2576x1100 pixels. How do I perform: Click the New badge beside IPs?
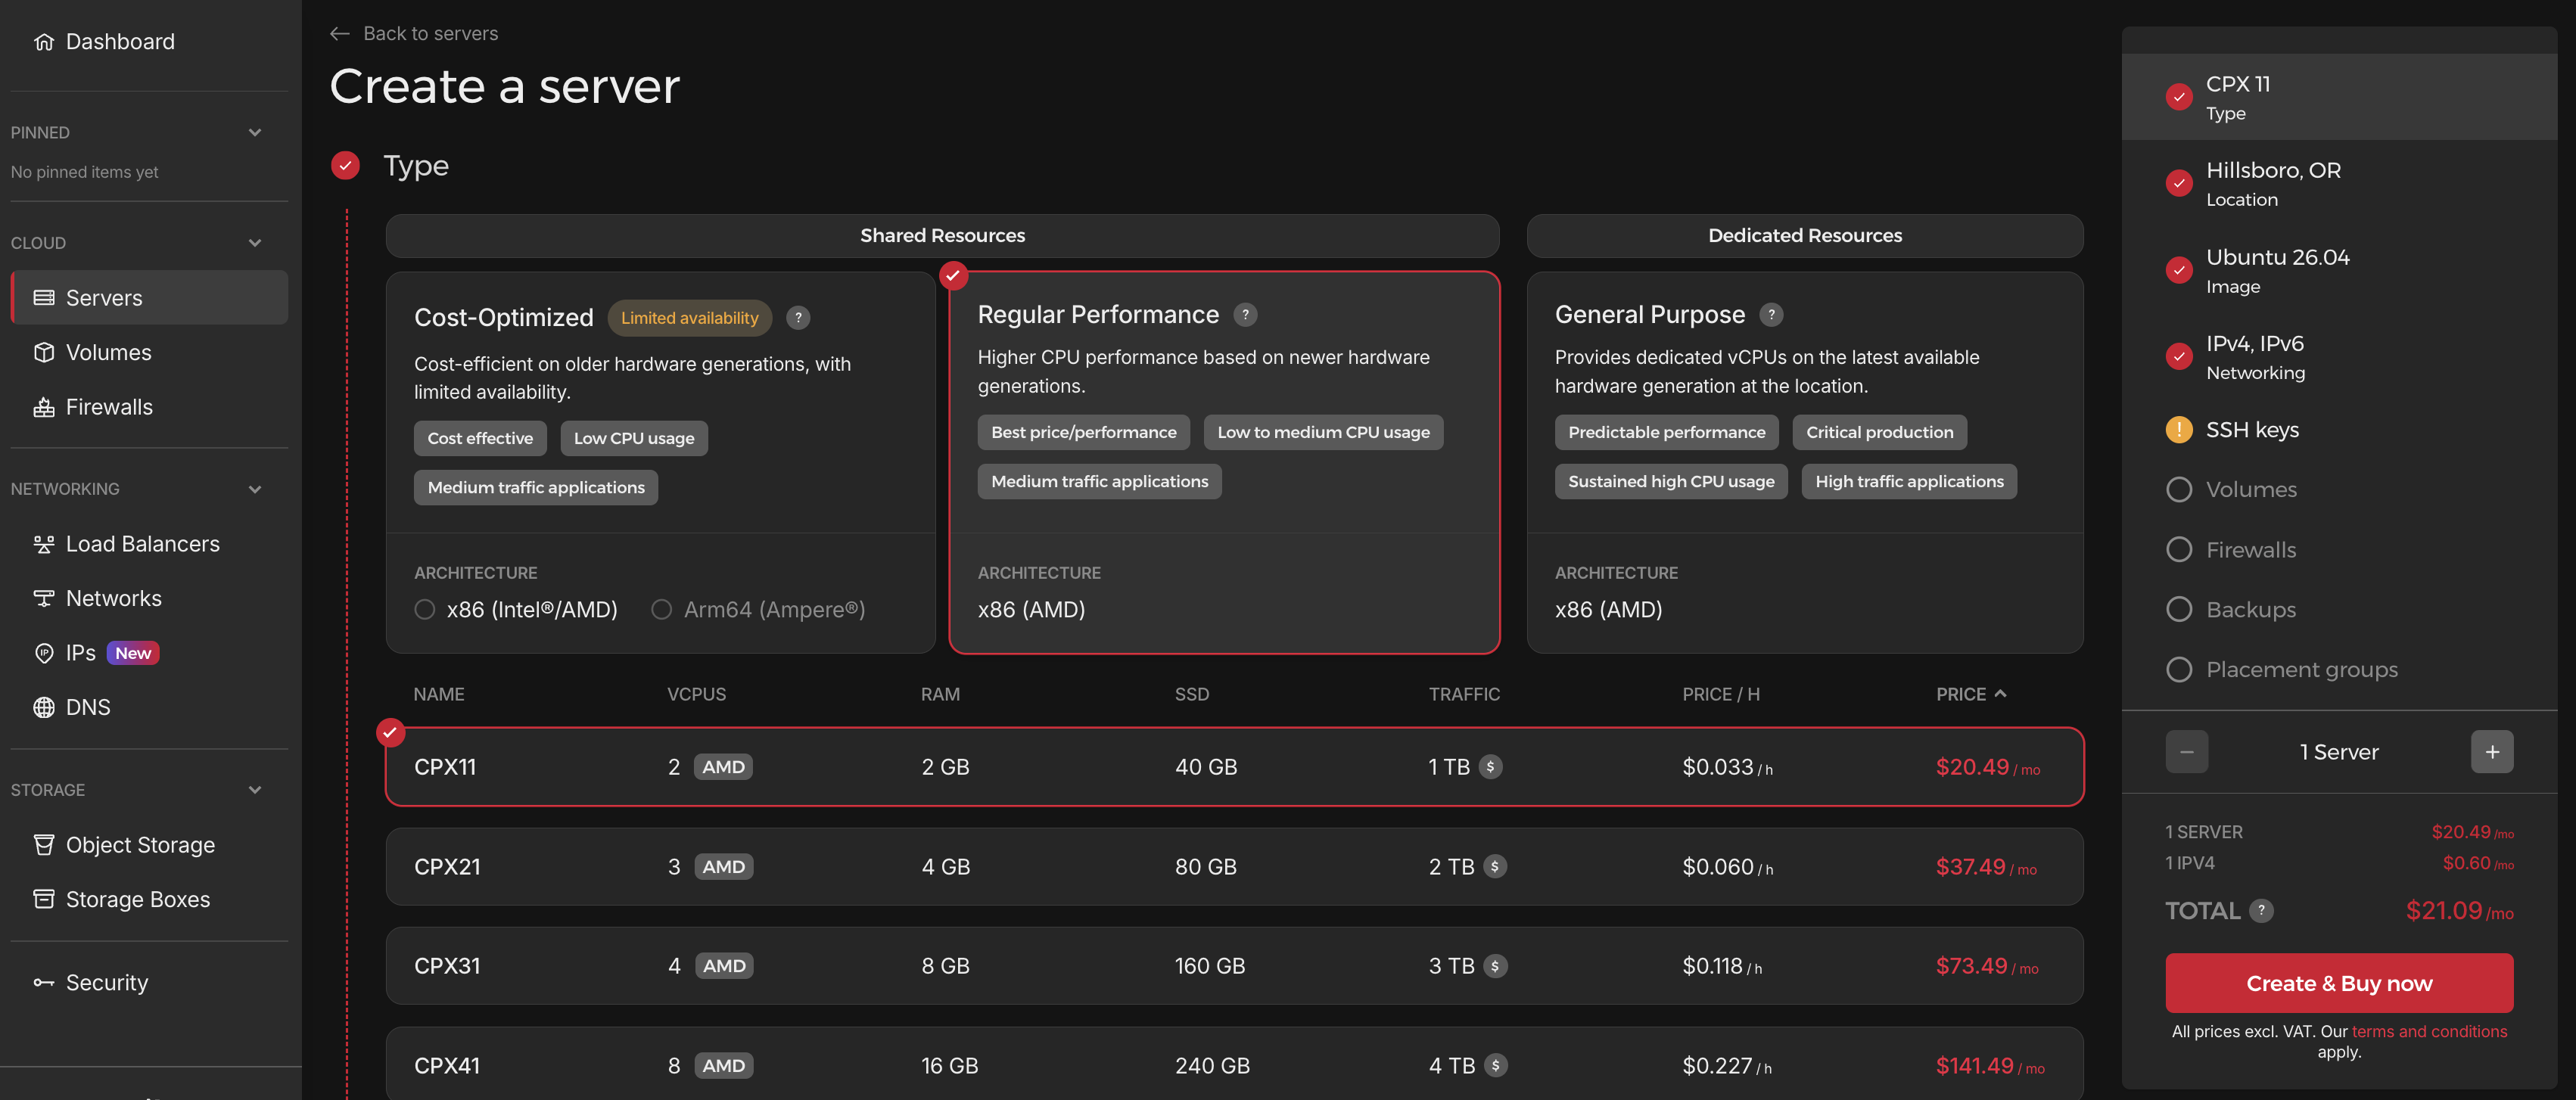133,653
